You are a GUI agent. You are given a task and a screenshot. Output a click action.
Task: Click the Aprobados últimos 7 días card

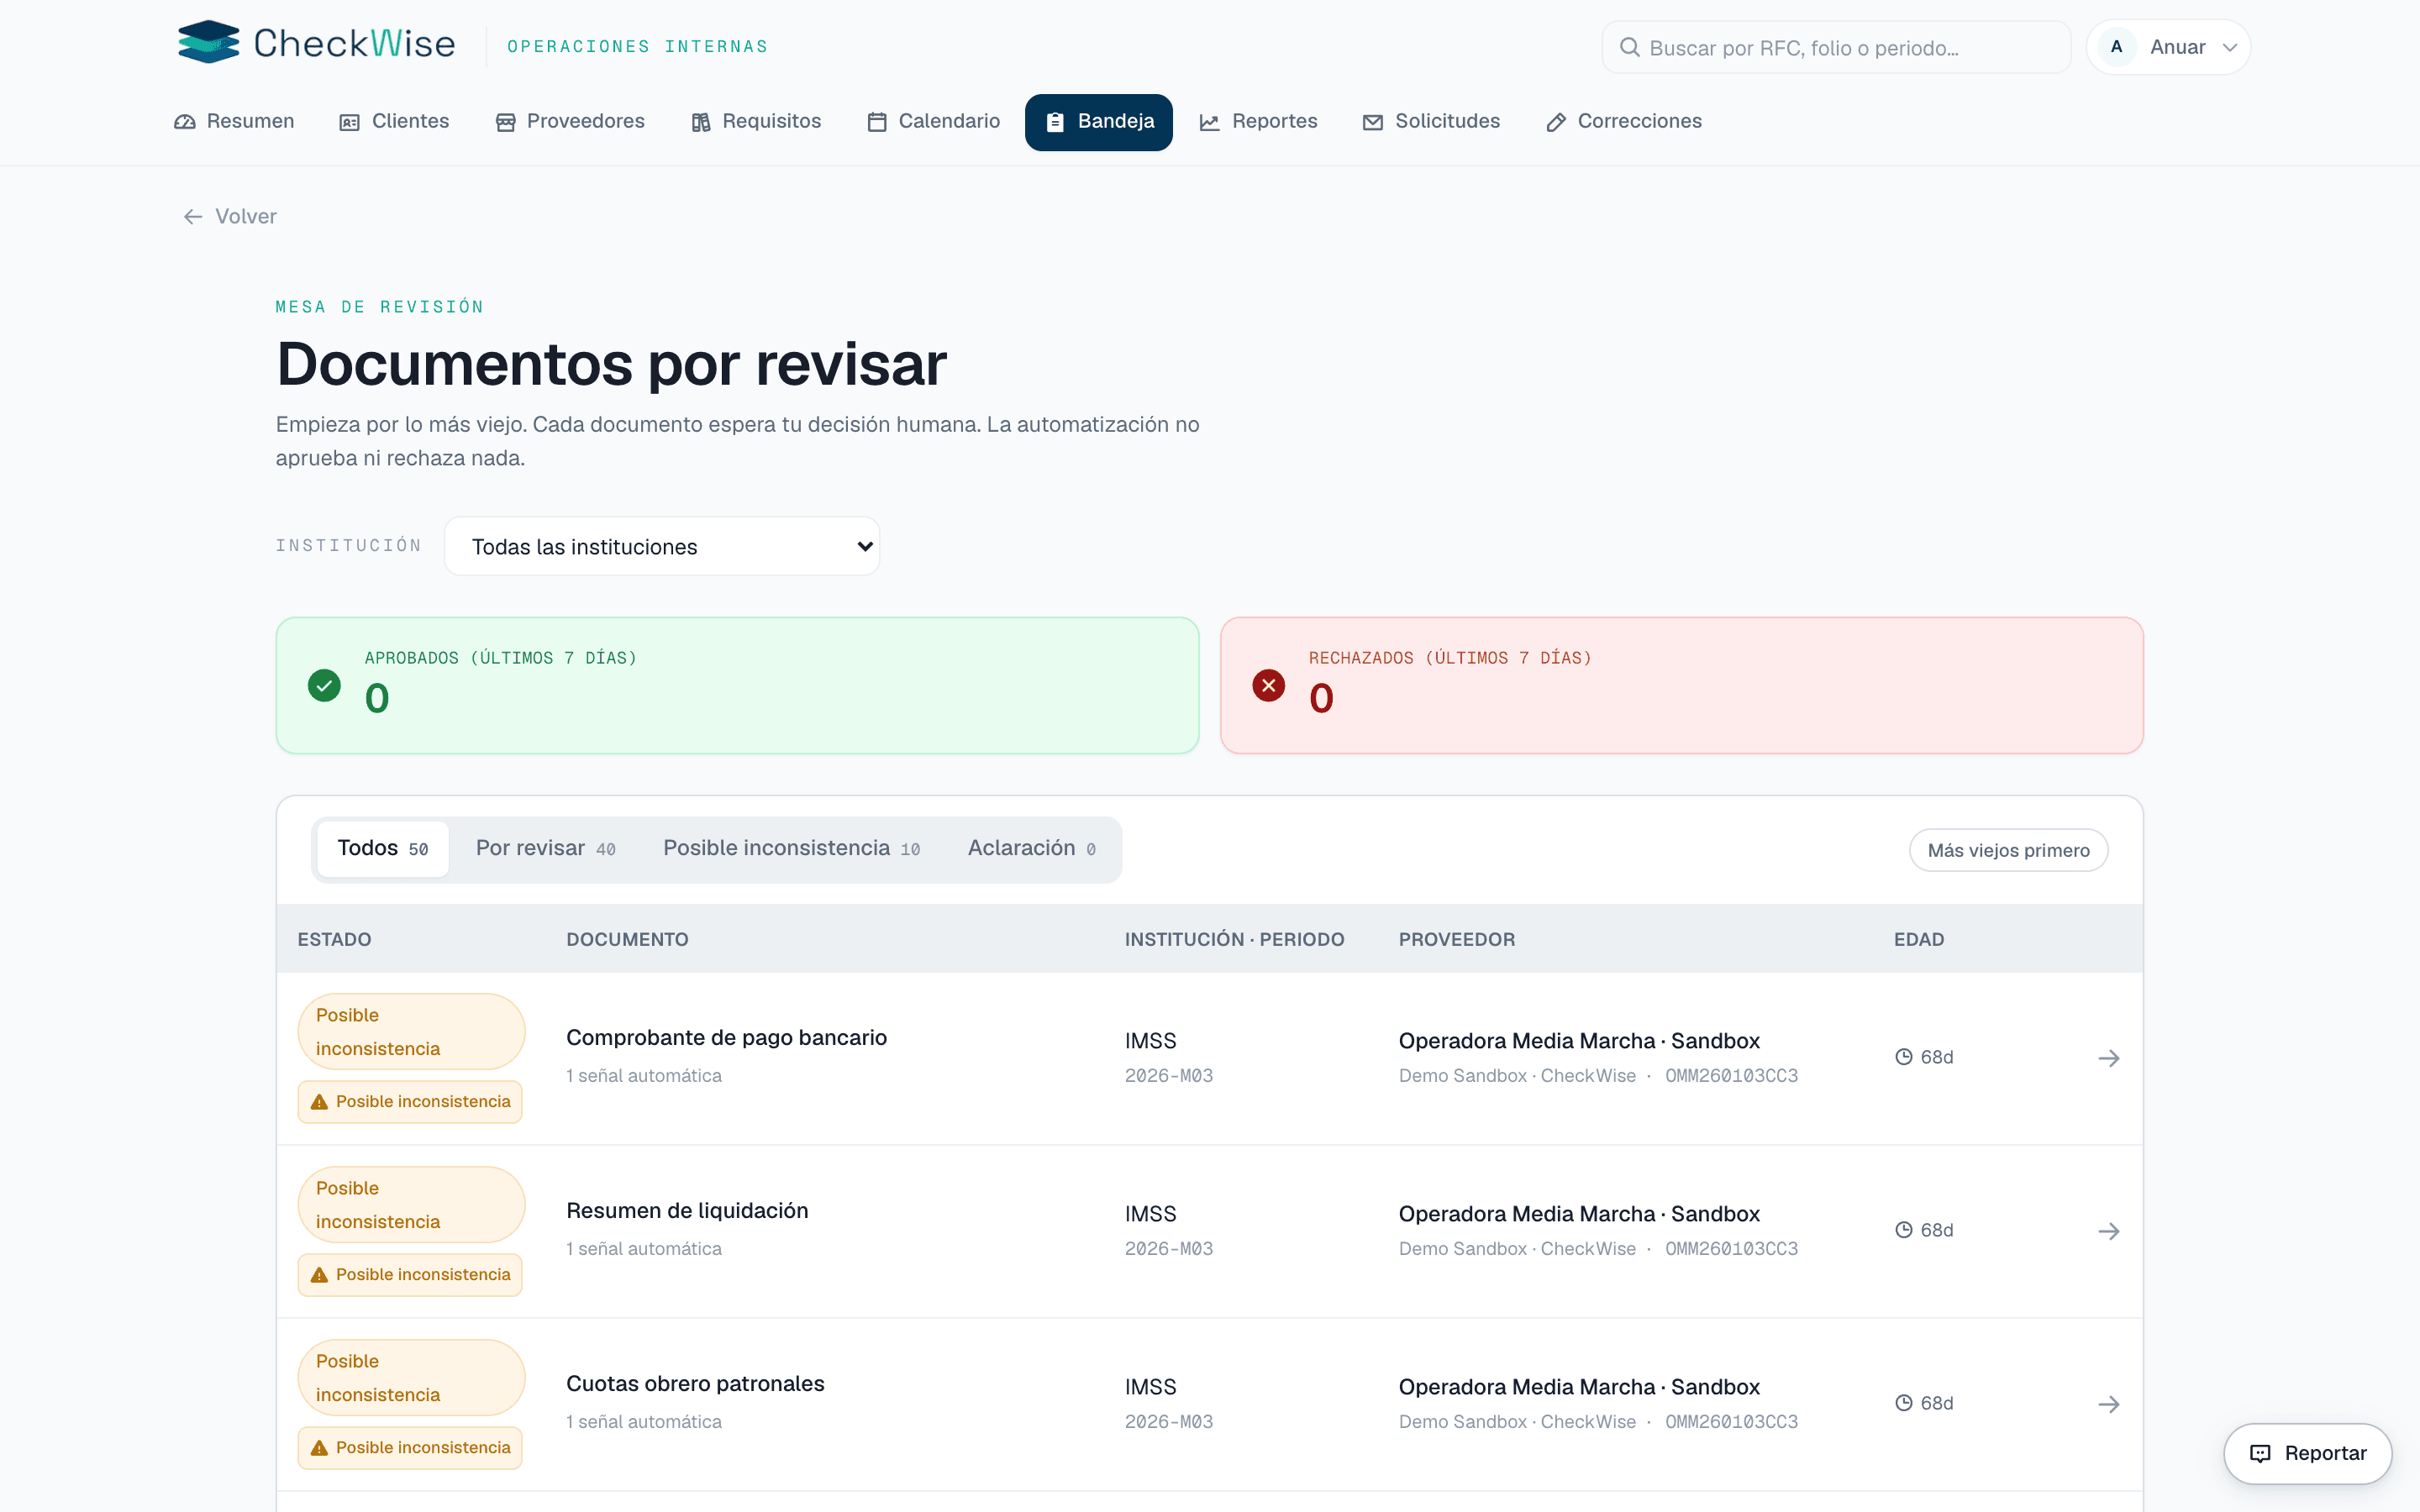(738, 685)
